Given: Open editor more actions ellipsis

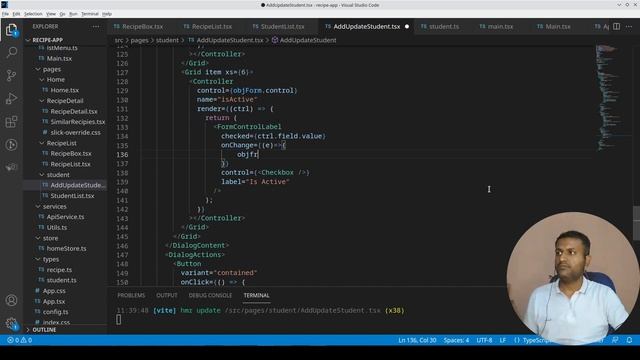Looking at the screenshot, I should (x=629, y=27).
